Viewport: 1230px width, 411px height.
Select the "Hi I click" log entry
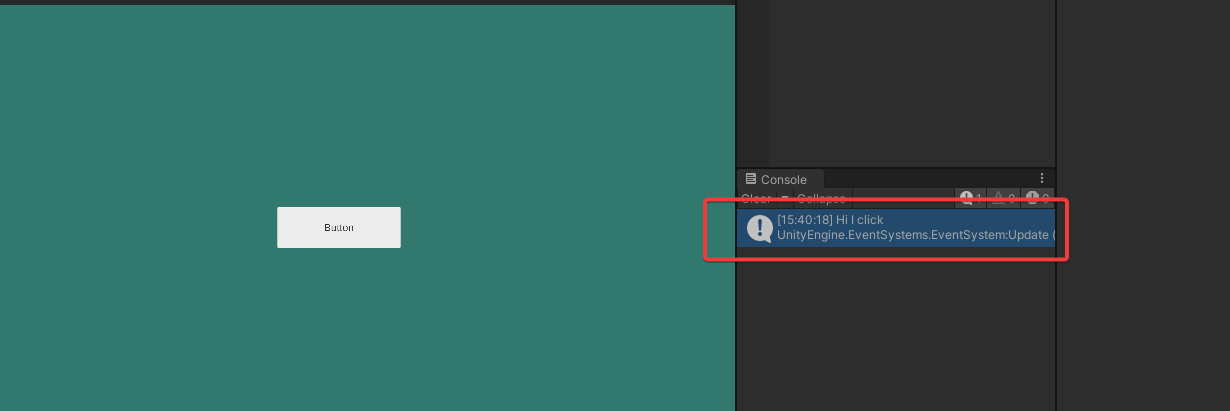pyautogui.click(x=896, y=227)
